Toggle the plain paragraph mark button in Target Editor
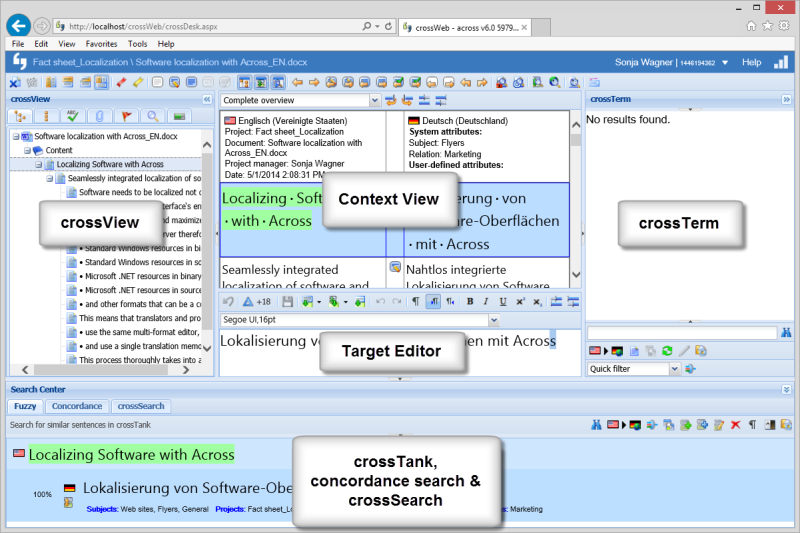800x533 pixels. point(416,301)
